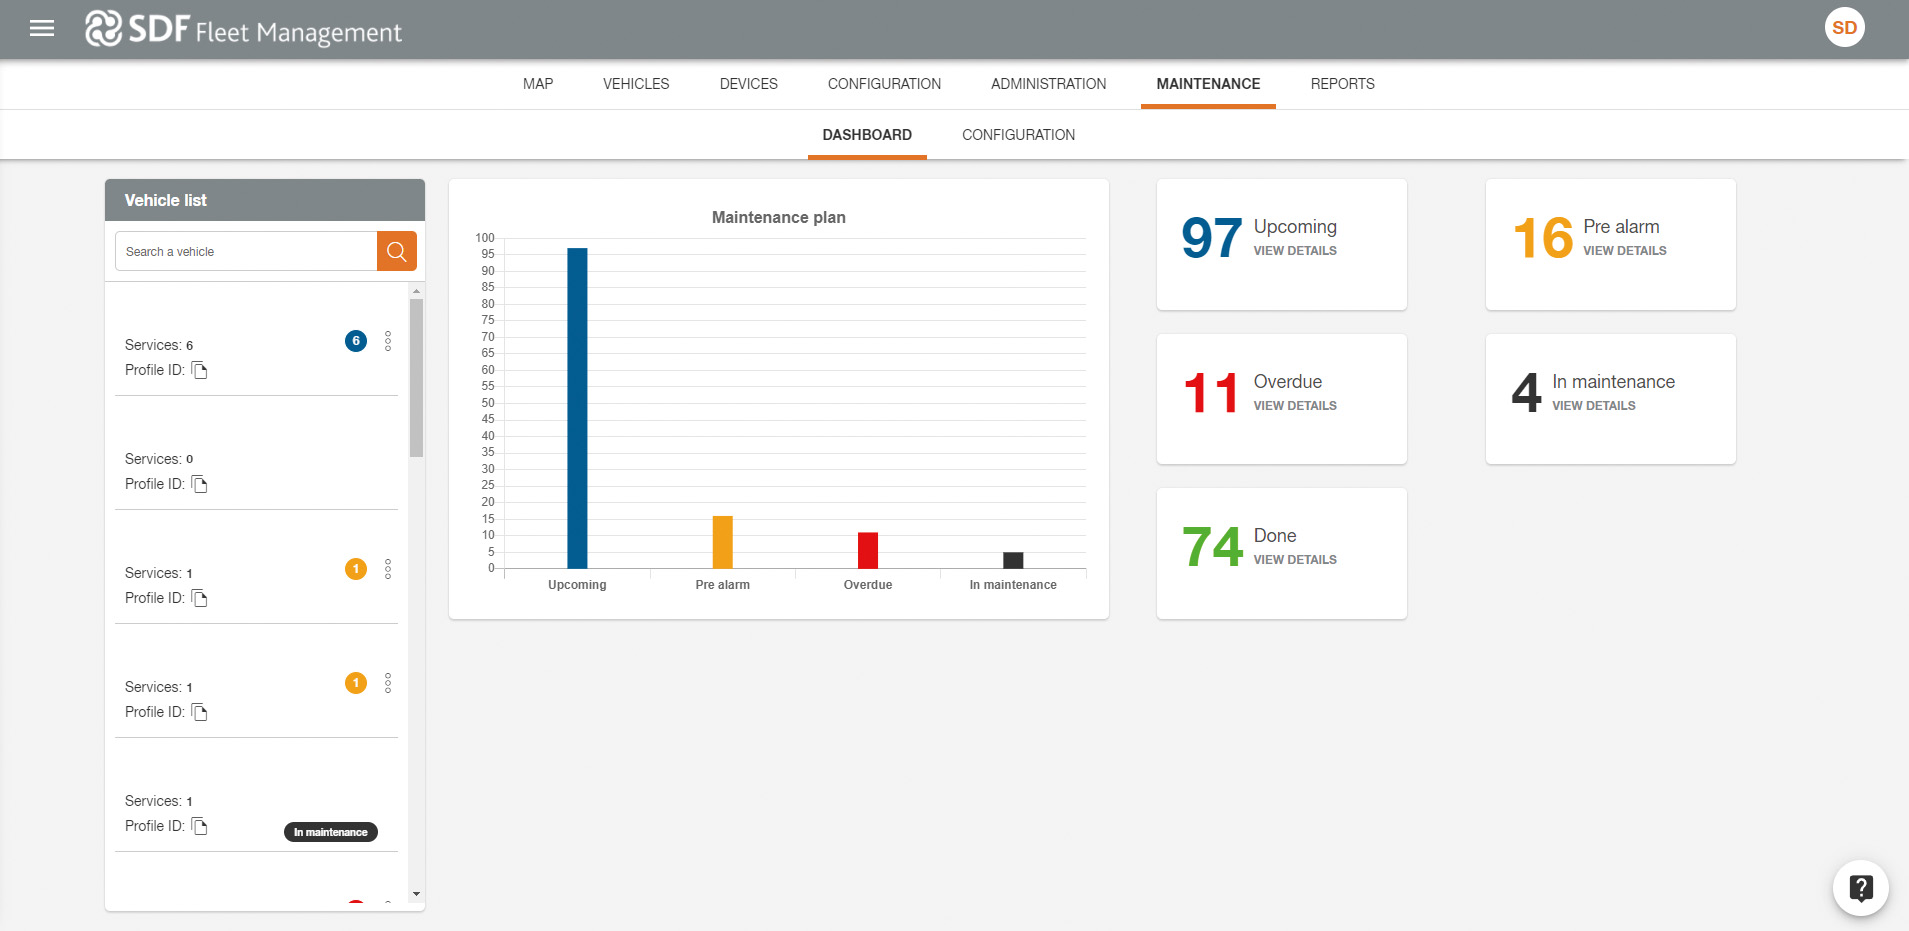Open the top-level Configuration tab

click(884, 84)
